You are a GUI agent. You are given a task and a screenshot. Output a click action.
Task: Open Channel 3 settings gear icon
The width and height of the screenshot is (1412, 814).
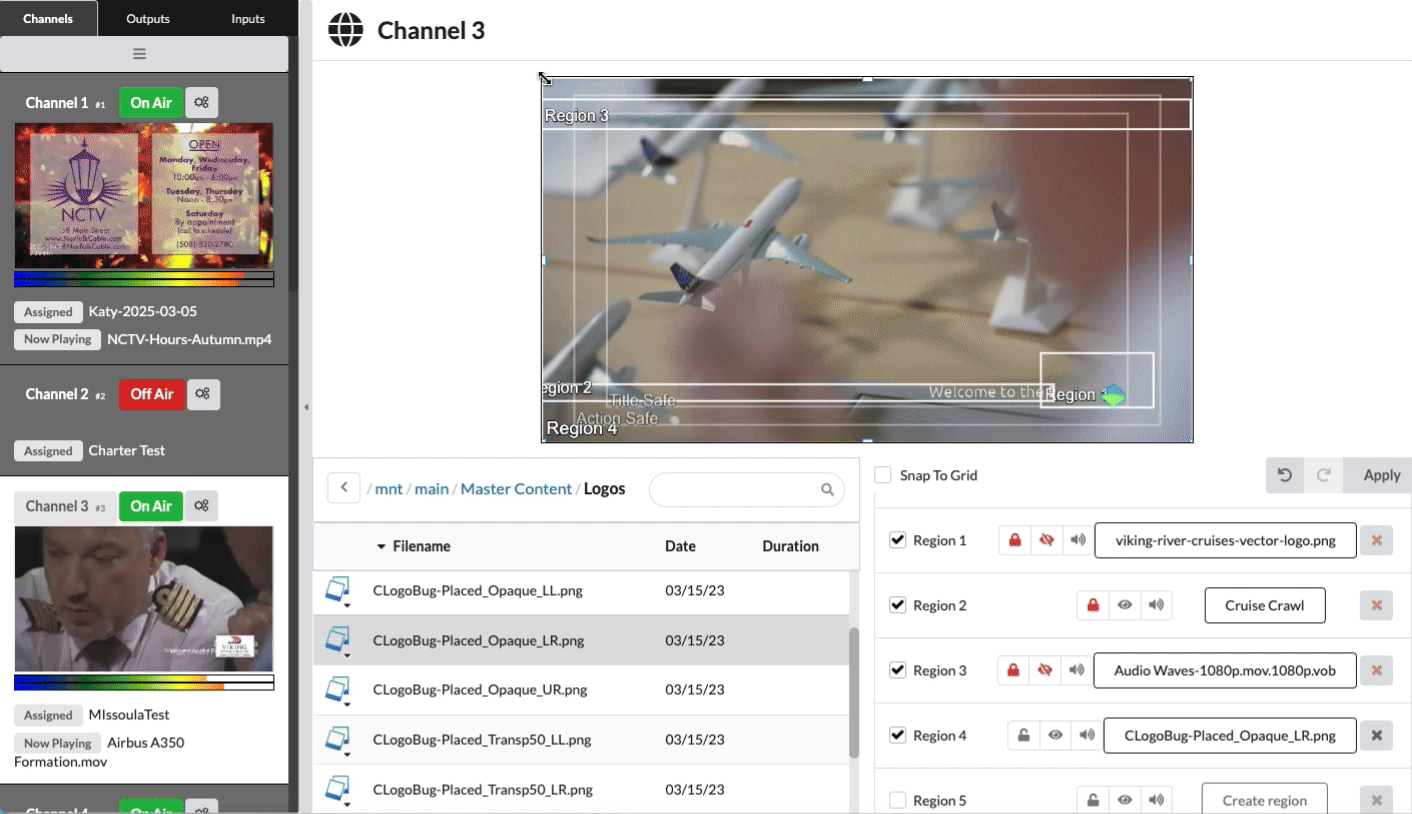201,506
